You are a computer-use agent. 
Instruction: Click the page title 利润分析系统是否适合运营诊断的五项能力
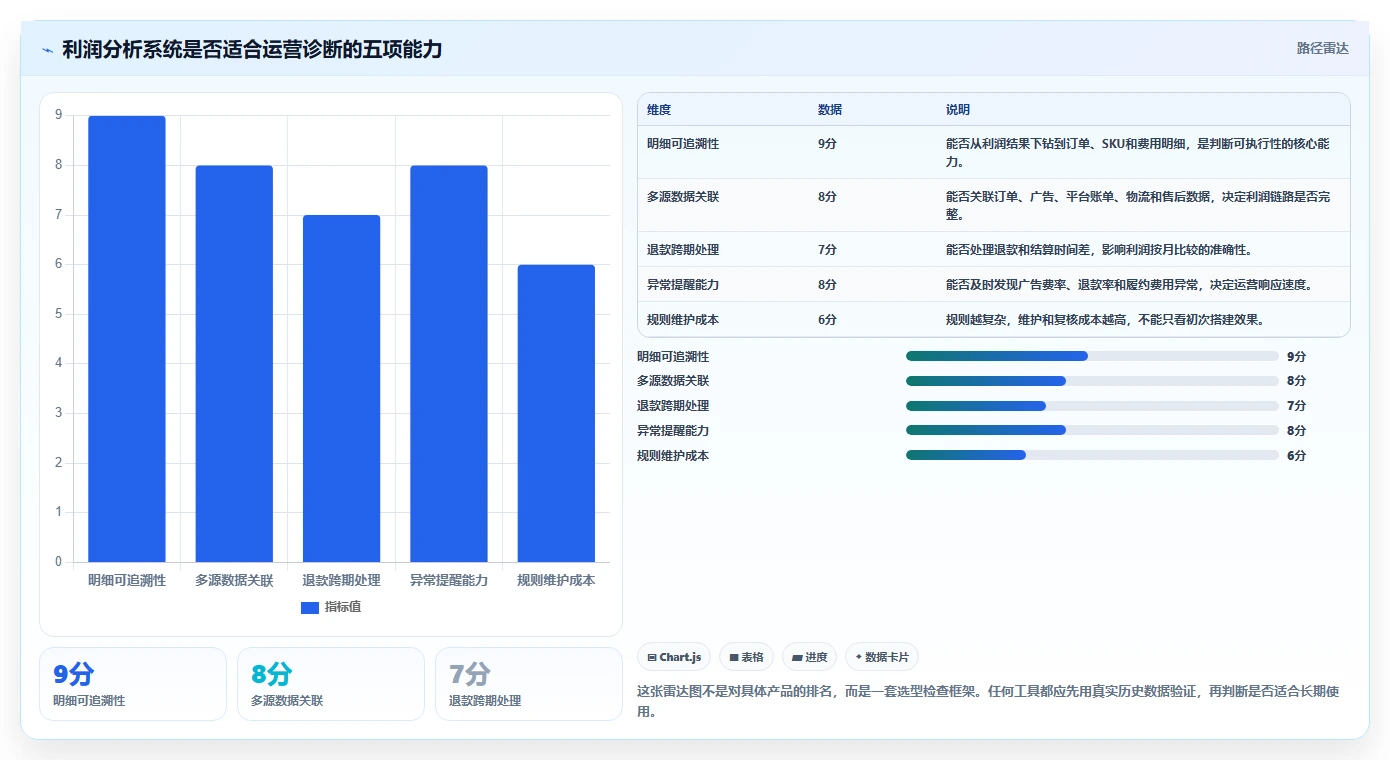[x=252, y=49]
